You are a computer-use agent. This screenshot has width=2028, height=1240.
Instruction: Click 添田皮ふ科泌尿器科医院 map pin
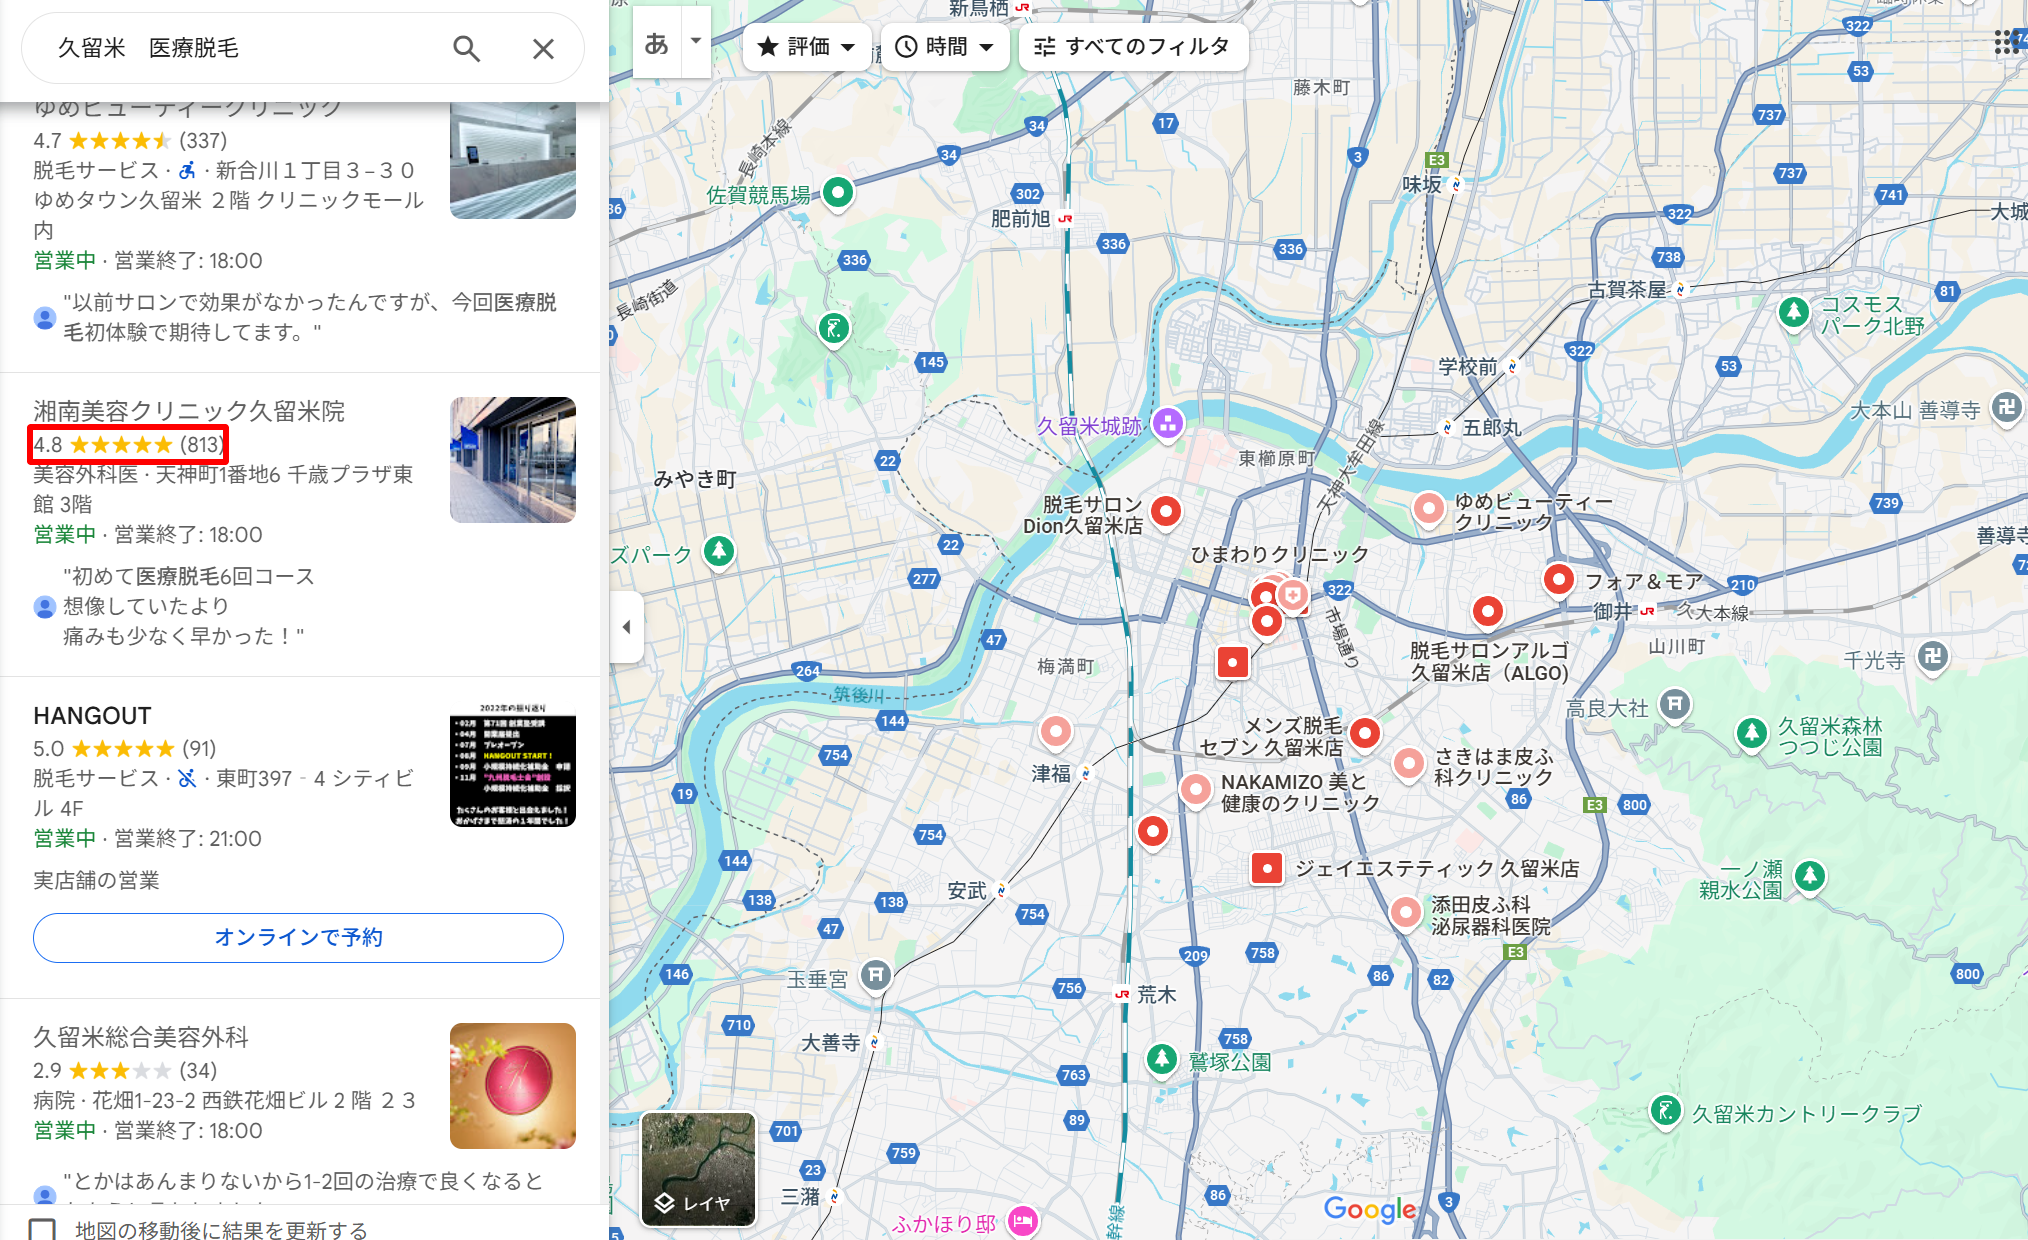click(x=1406, y=912)
